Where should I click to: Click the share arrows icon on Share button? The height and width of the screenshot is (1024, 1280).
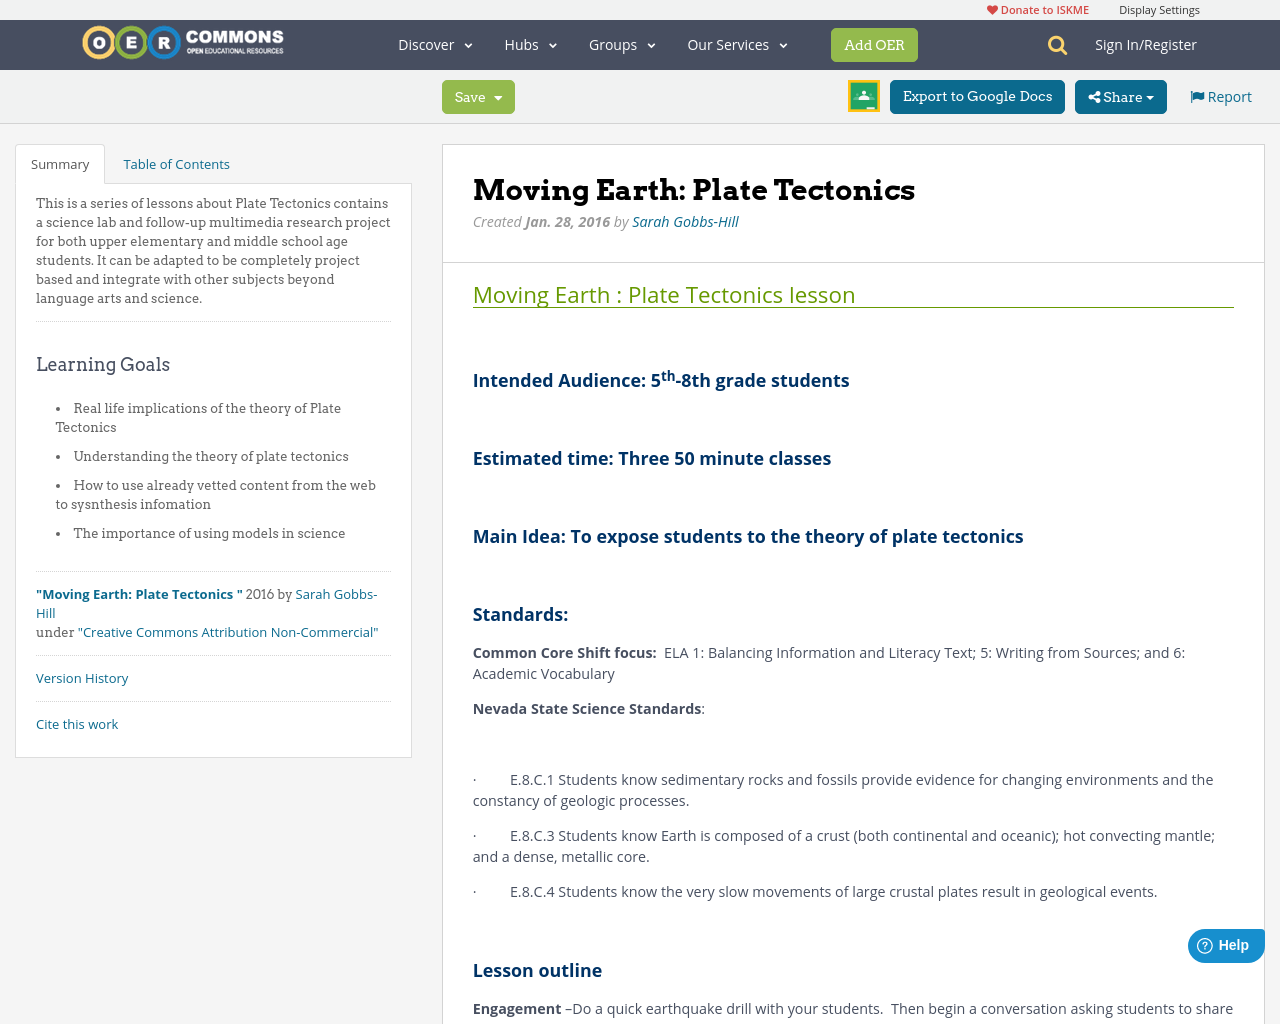coord(1096,95)
